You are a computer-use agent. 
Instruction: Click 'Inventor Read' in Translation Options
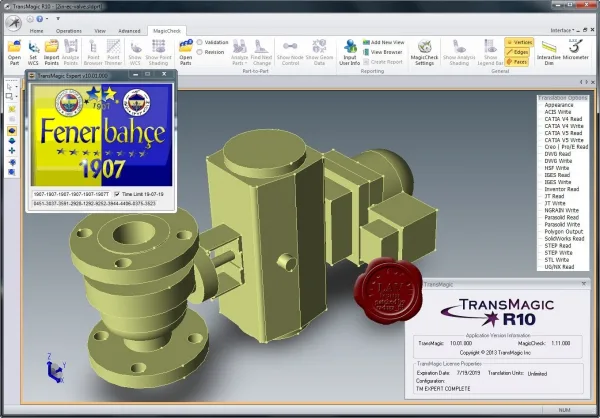pyautogui.click(x=562, y=189)
